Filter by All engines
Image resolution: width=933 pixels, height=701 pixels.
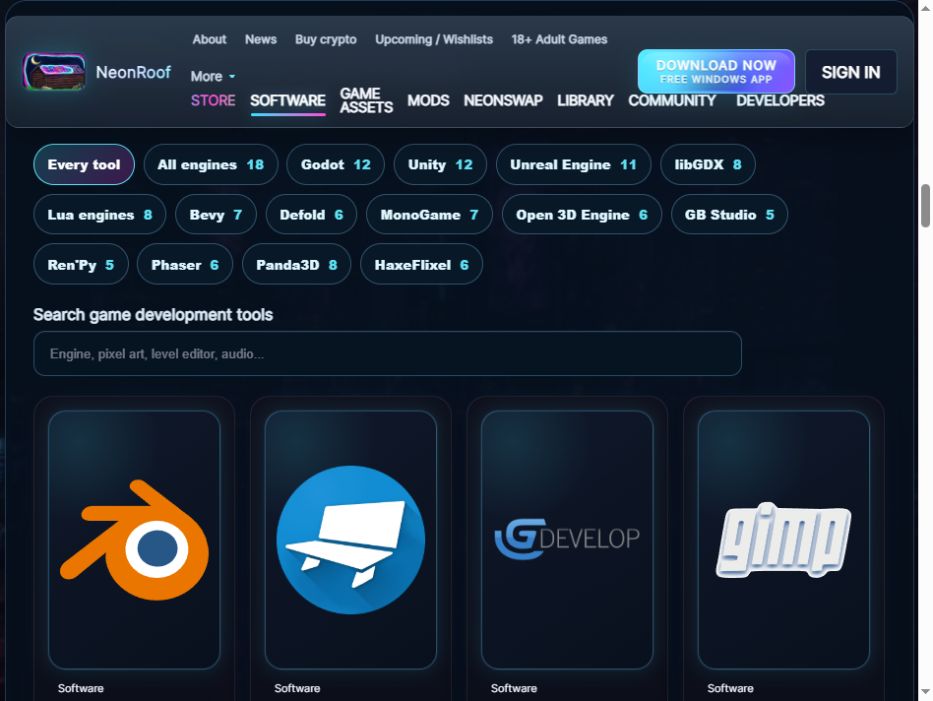(x=211, y=164)
